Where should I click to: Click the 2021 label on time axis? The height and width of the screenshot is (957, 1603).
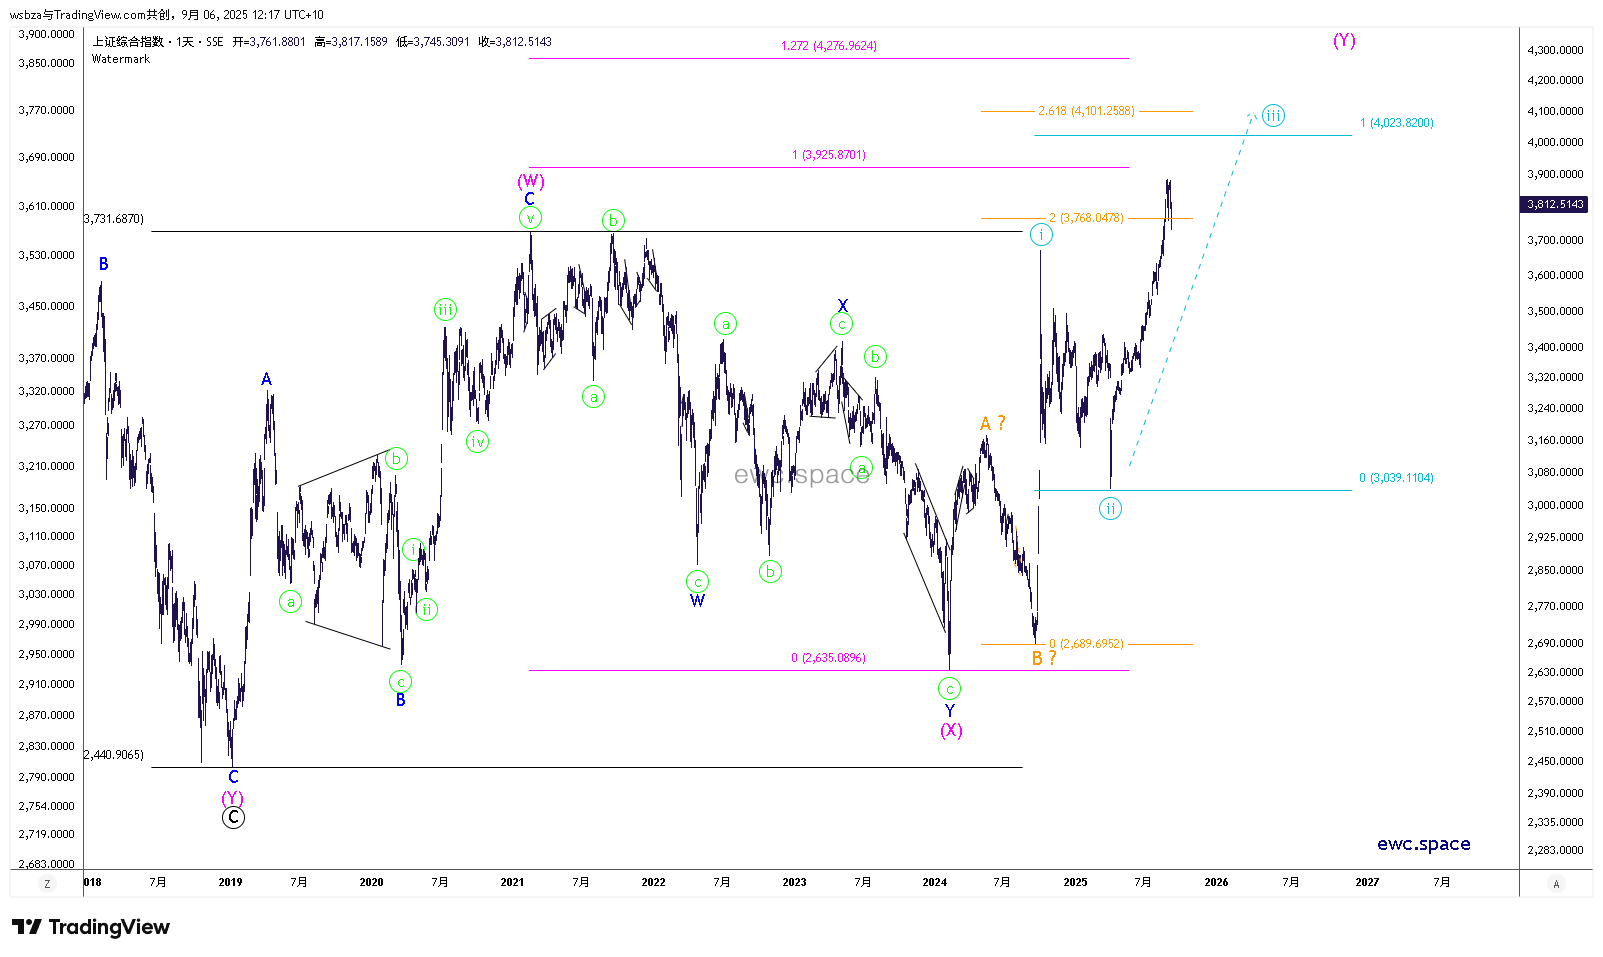[x=512, y=882]
